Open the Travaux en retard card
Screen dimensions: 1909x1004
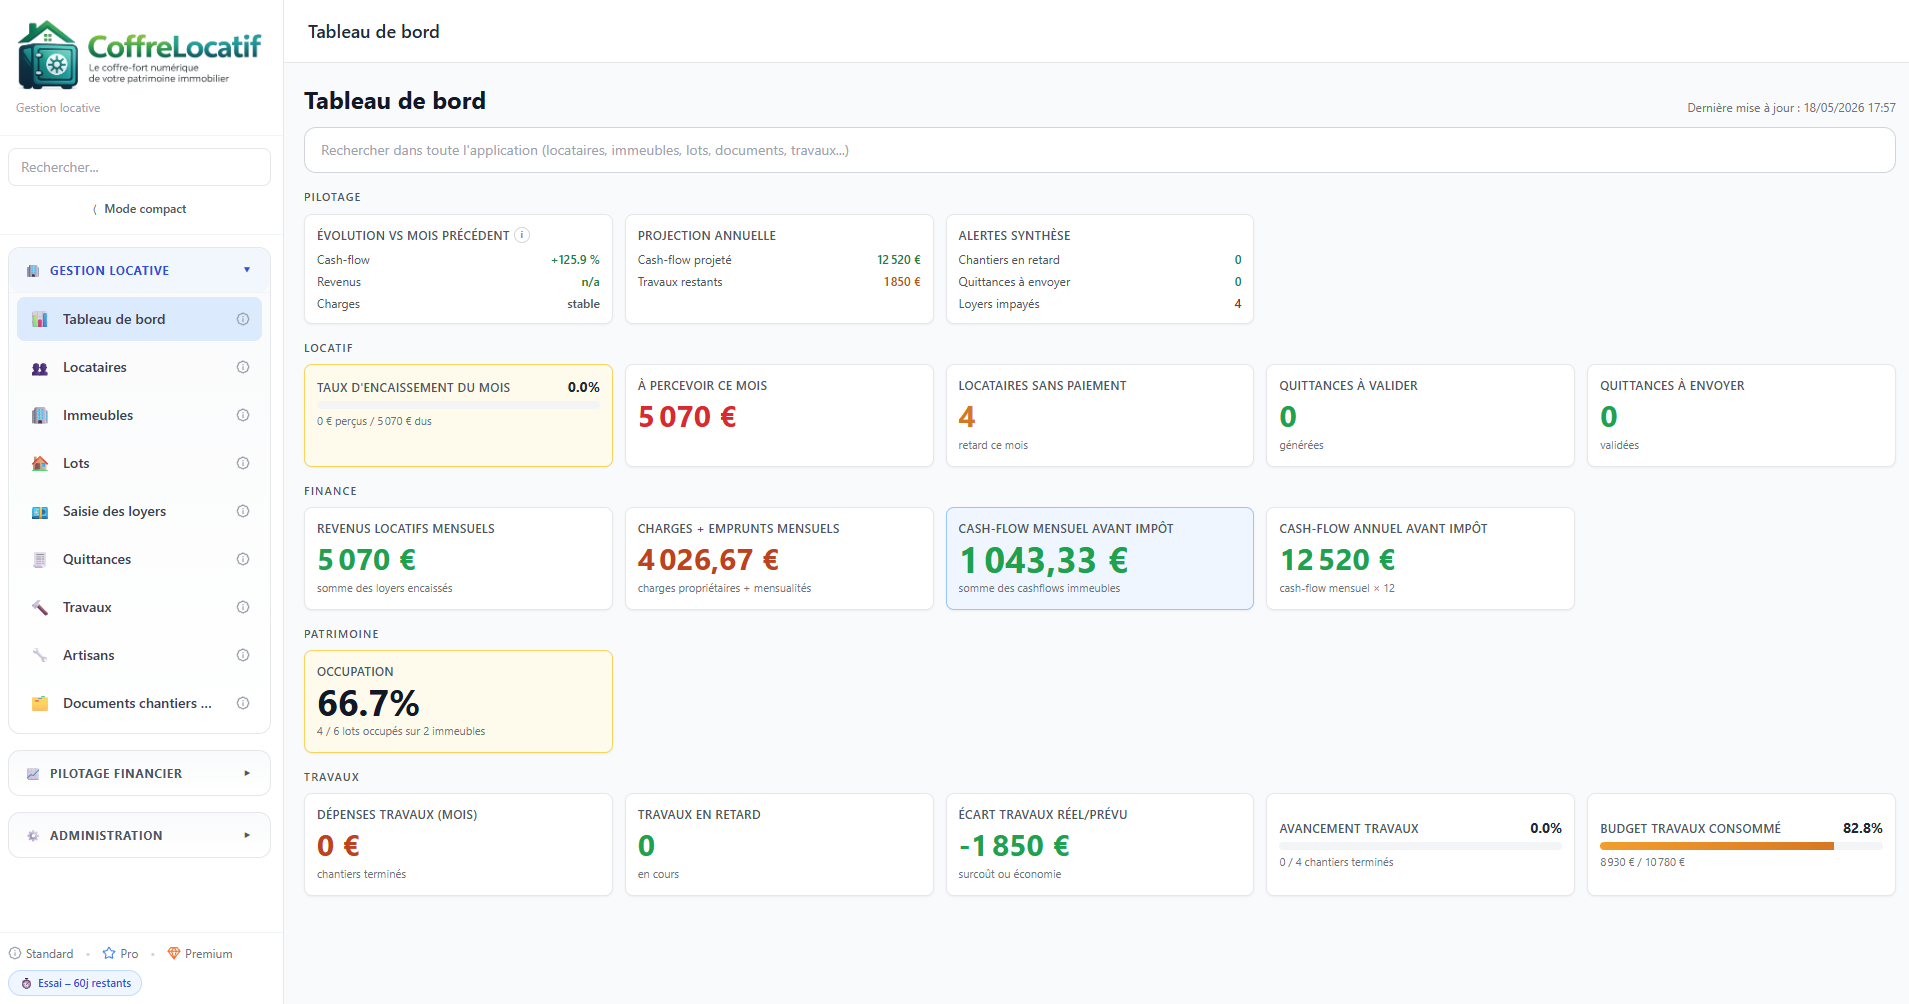point(779,844)
